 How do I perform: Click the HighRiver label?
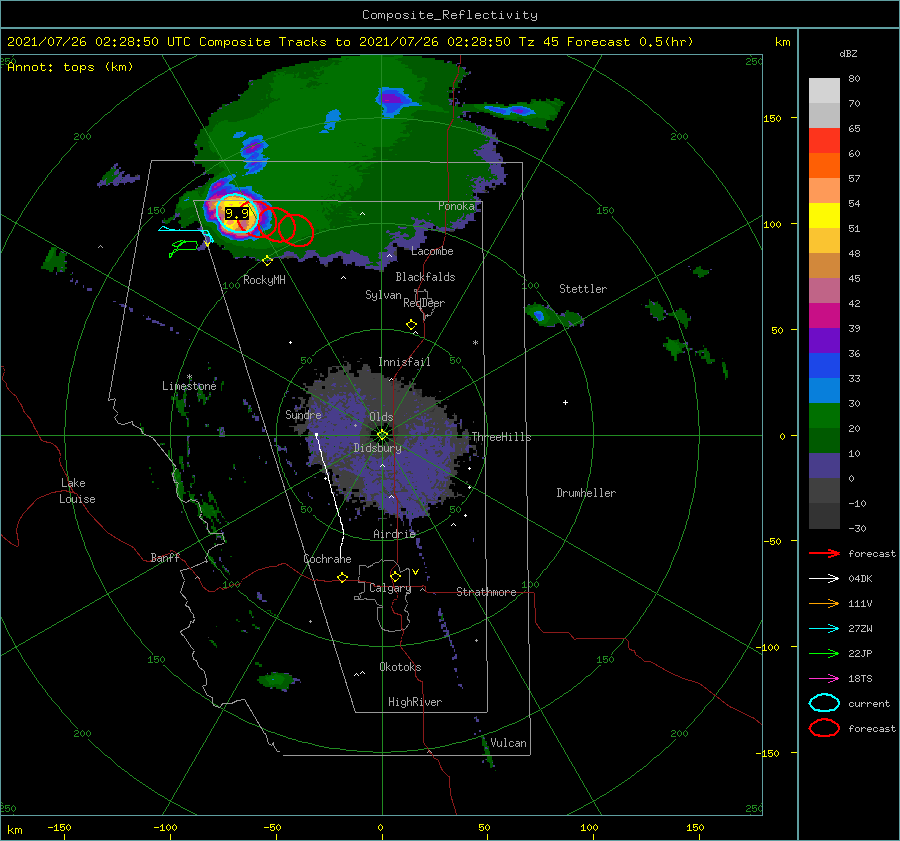pos(415,702)
